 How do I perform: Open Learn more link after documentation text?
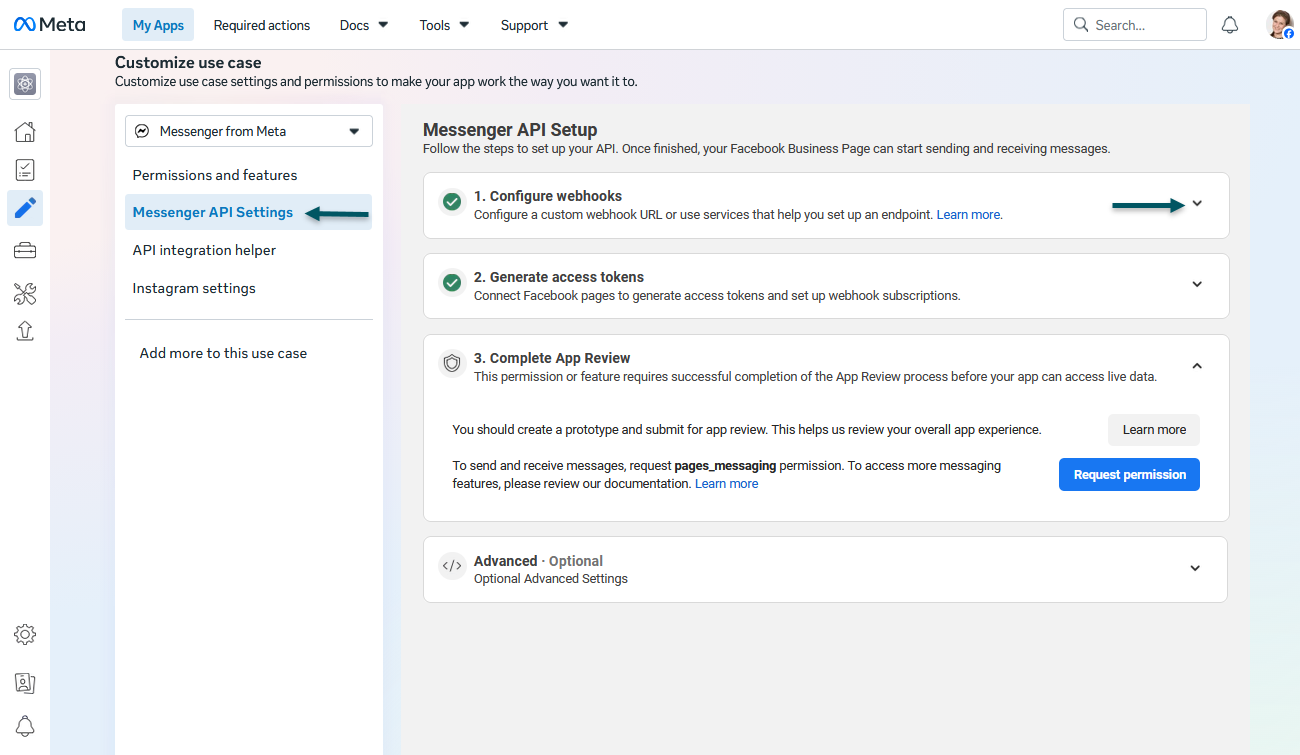click(x=726, y=484)
